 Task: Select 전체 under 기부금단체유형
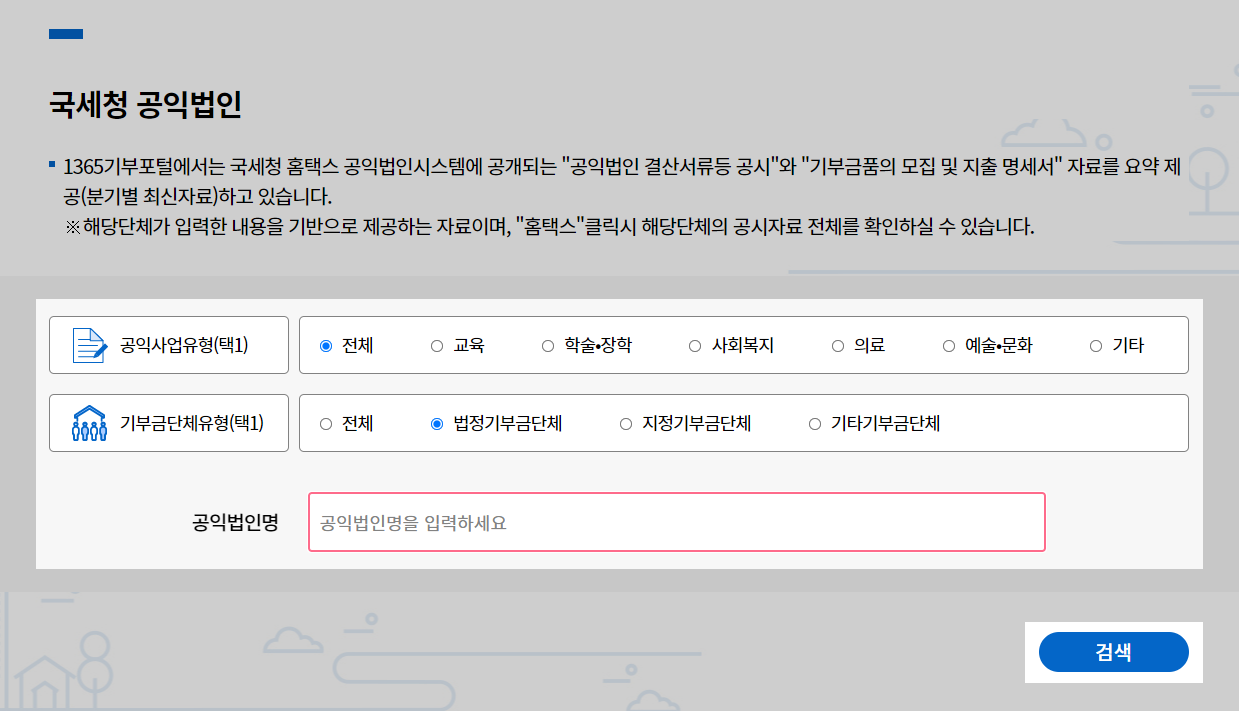[x=326, y=424]
